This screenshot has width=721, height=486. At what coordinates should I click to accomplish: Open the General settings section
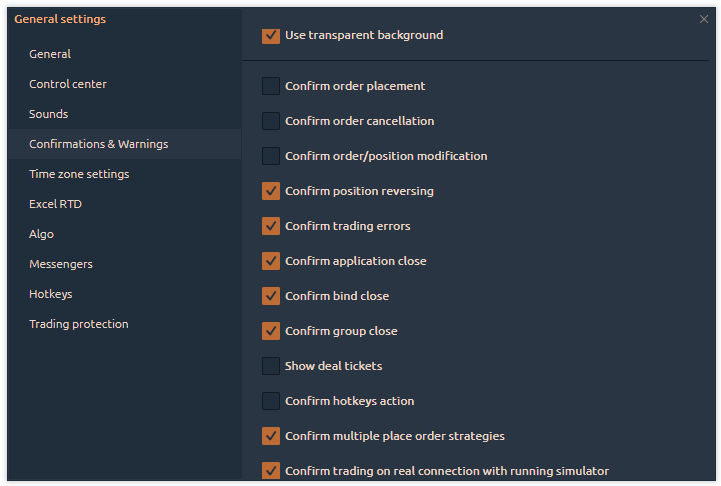pyautogui.click(x=50, y=54)
